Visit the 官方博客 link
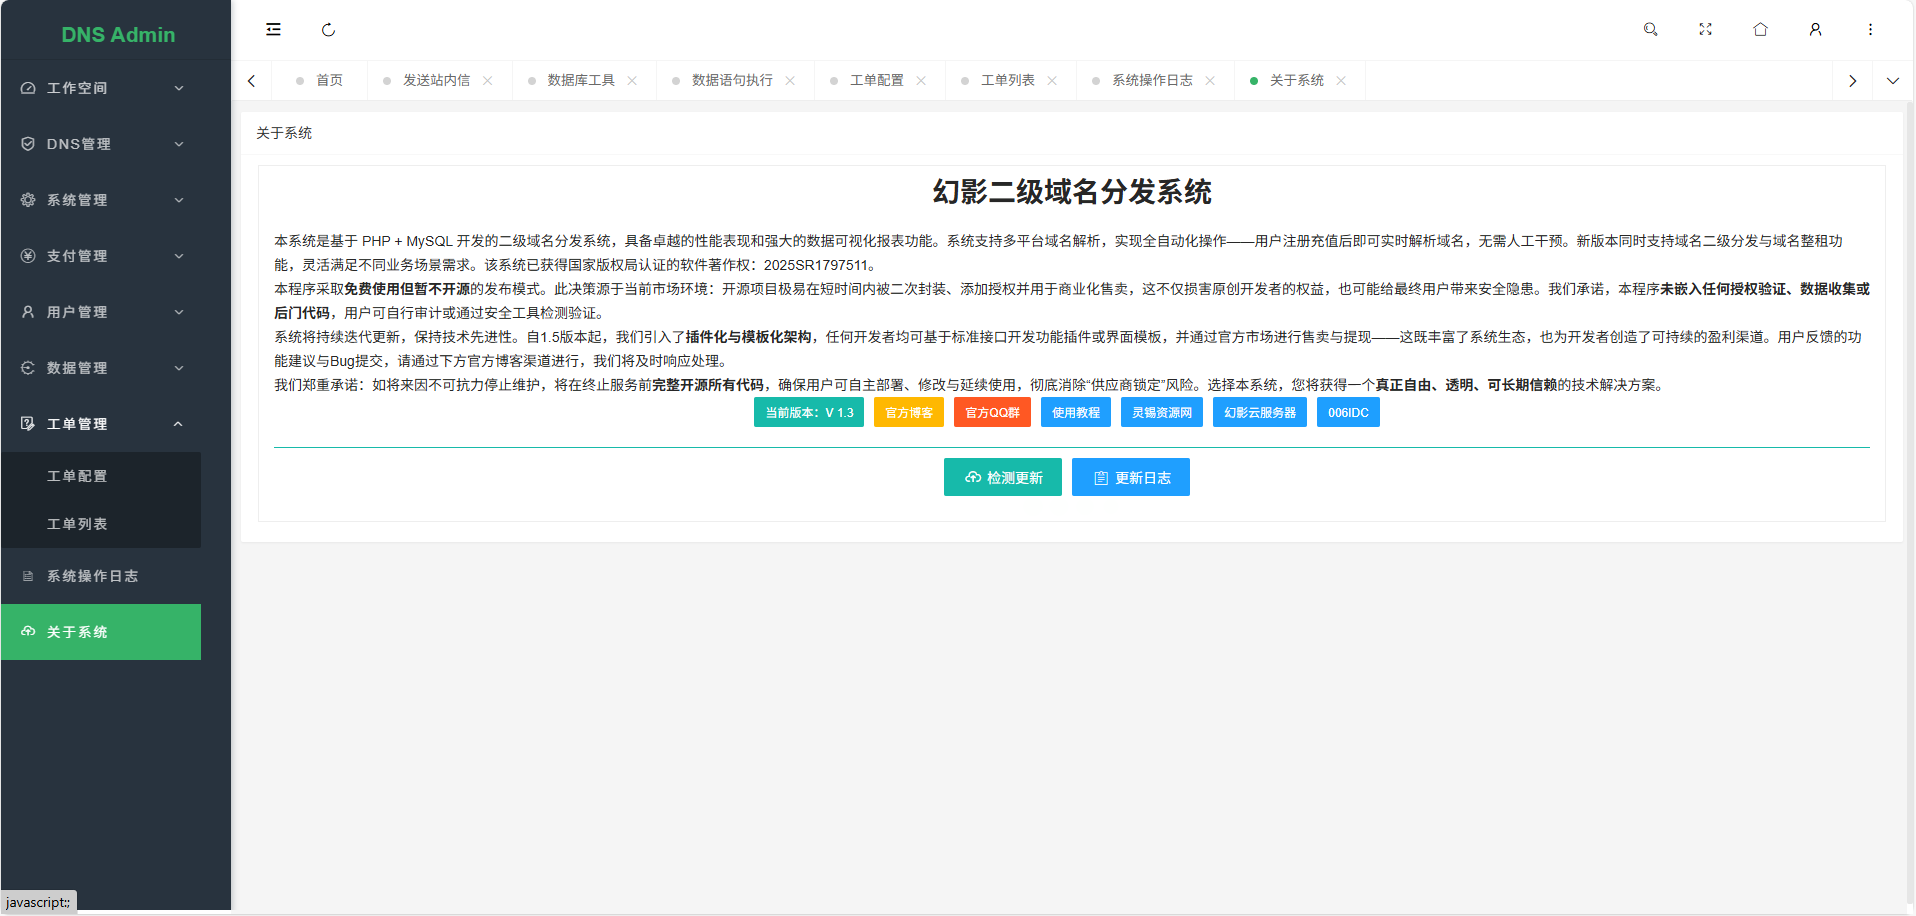 (x=908, y=412)
